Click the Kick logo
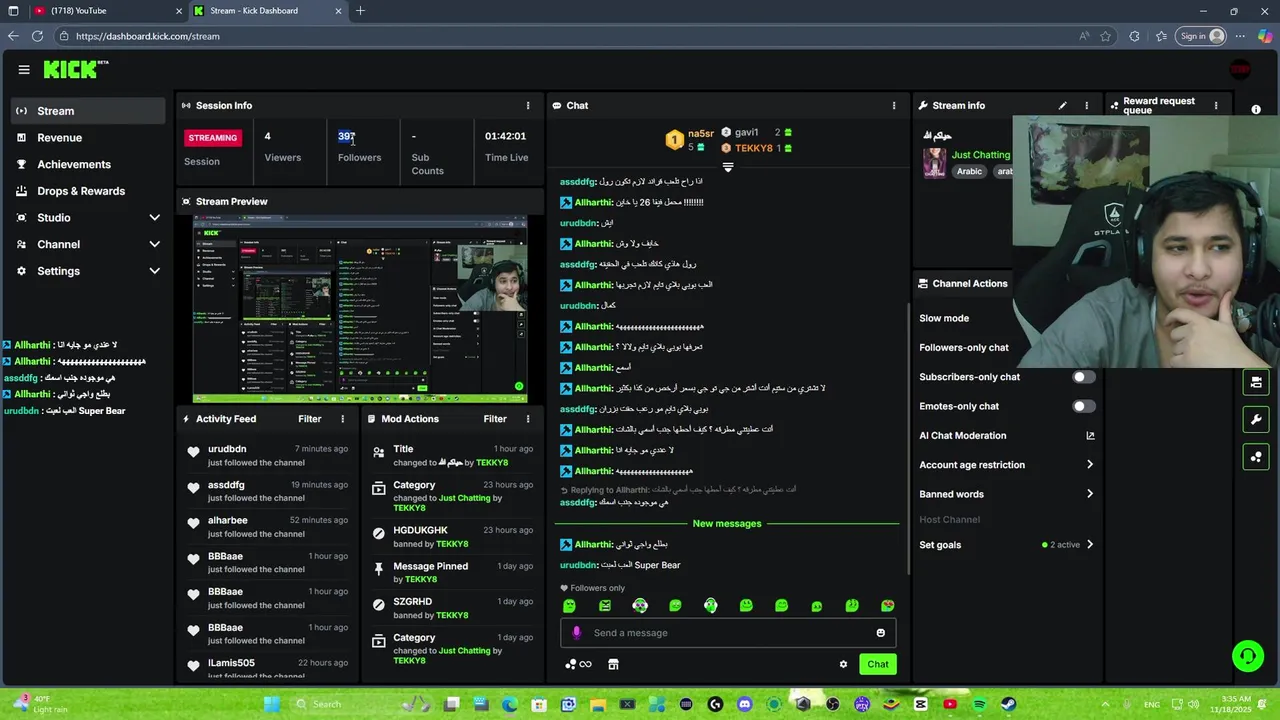 [x=75, y=69]
